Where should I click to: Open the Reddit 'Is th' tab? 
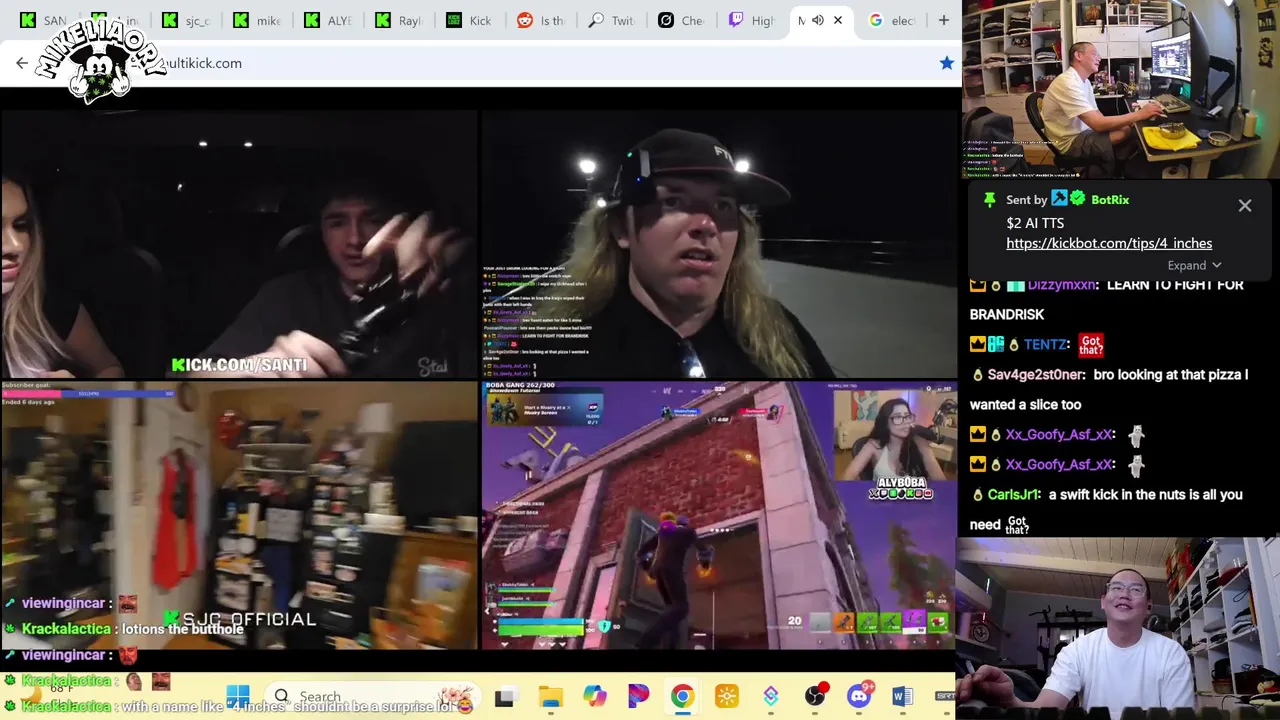(540, 20)
